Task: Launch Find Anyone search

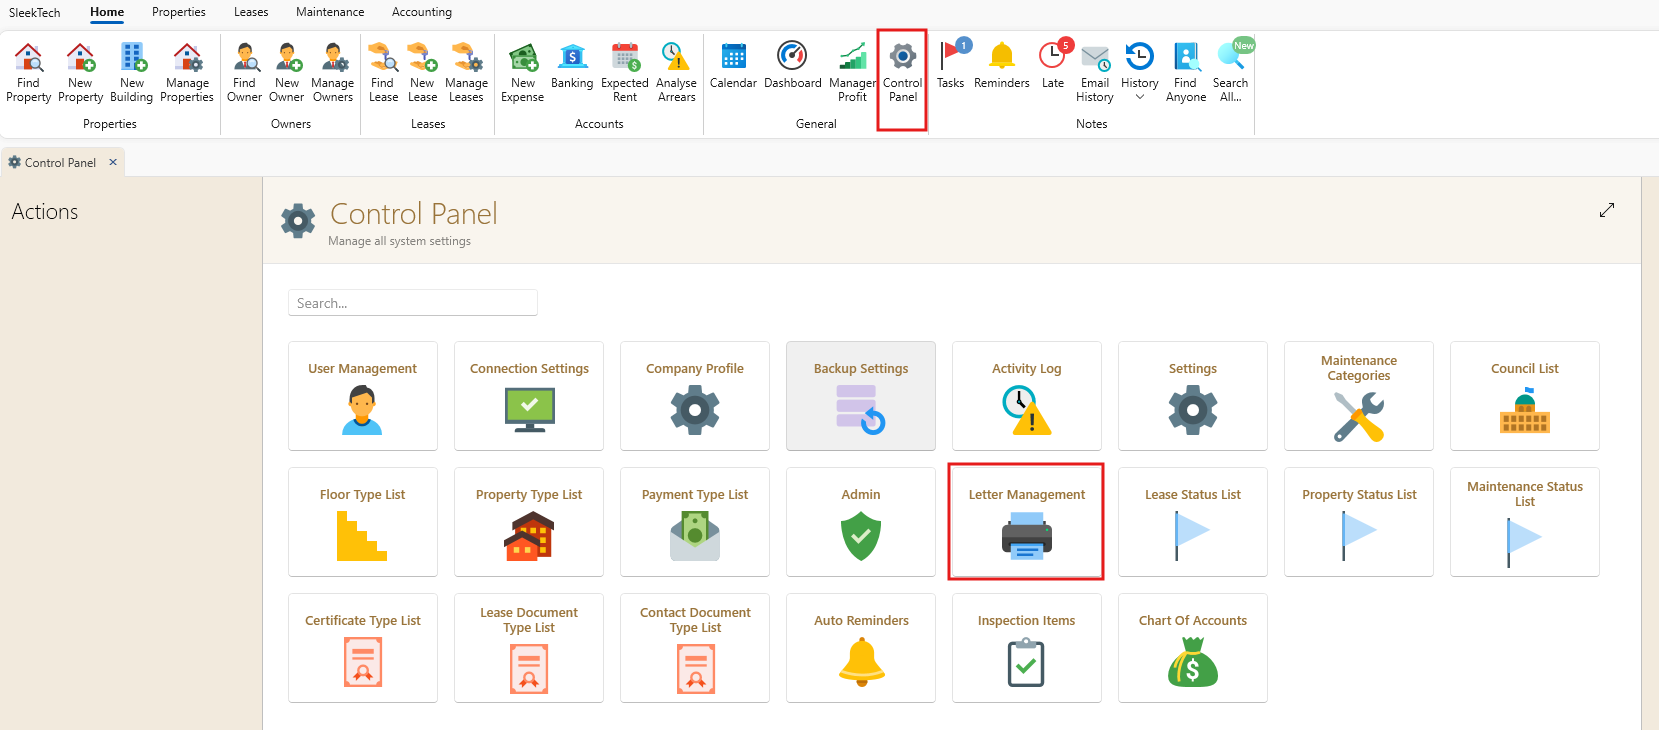Action: pos(1186,73)
